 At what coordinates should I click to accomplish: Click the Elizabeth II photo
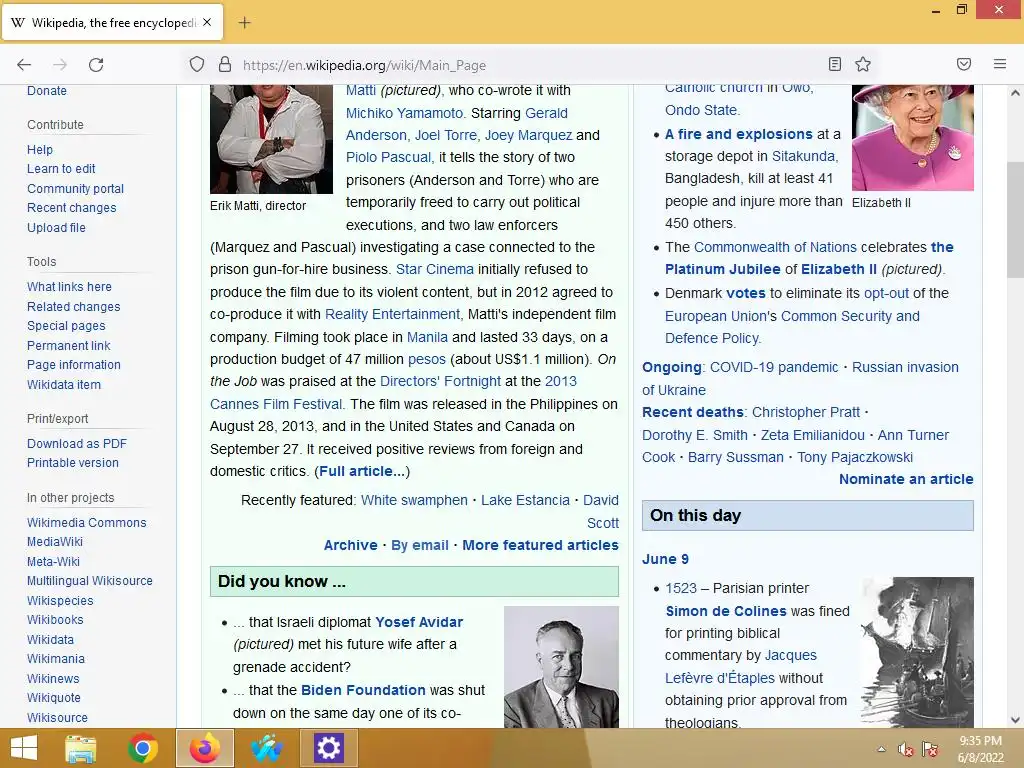(912, 138)
